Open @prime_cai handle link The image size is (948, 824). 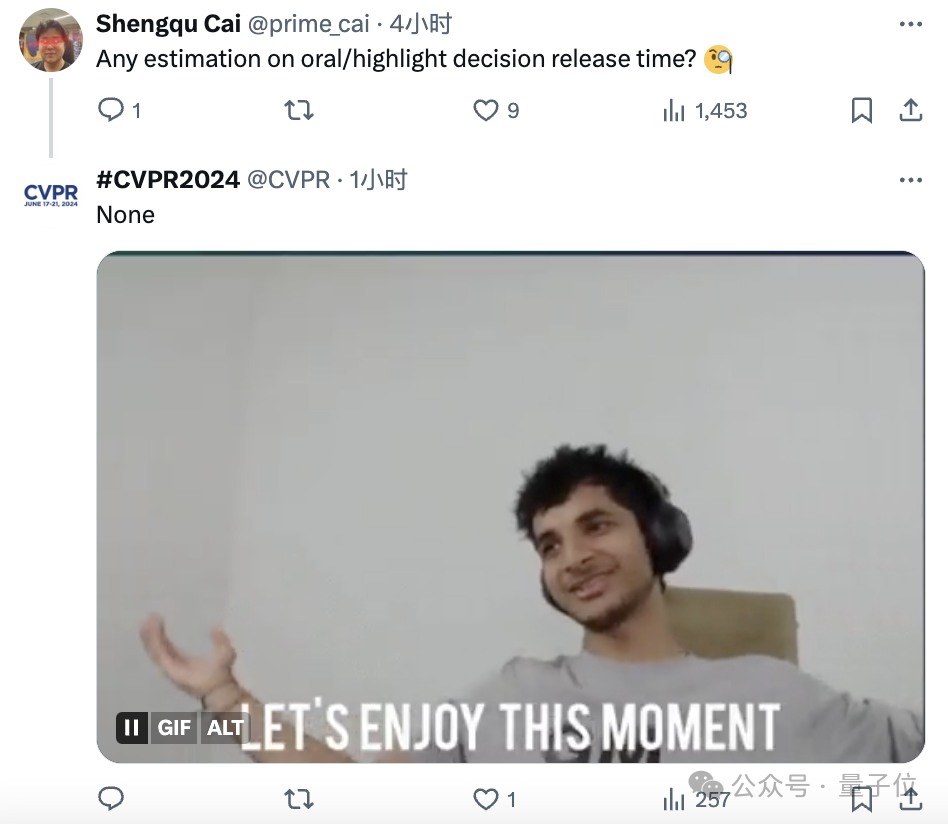click(308, 24)
